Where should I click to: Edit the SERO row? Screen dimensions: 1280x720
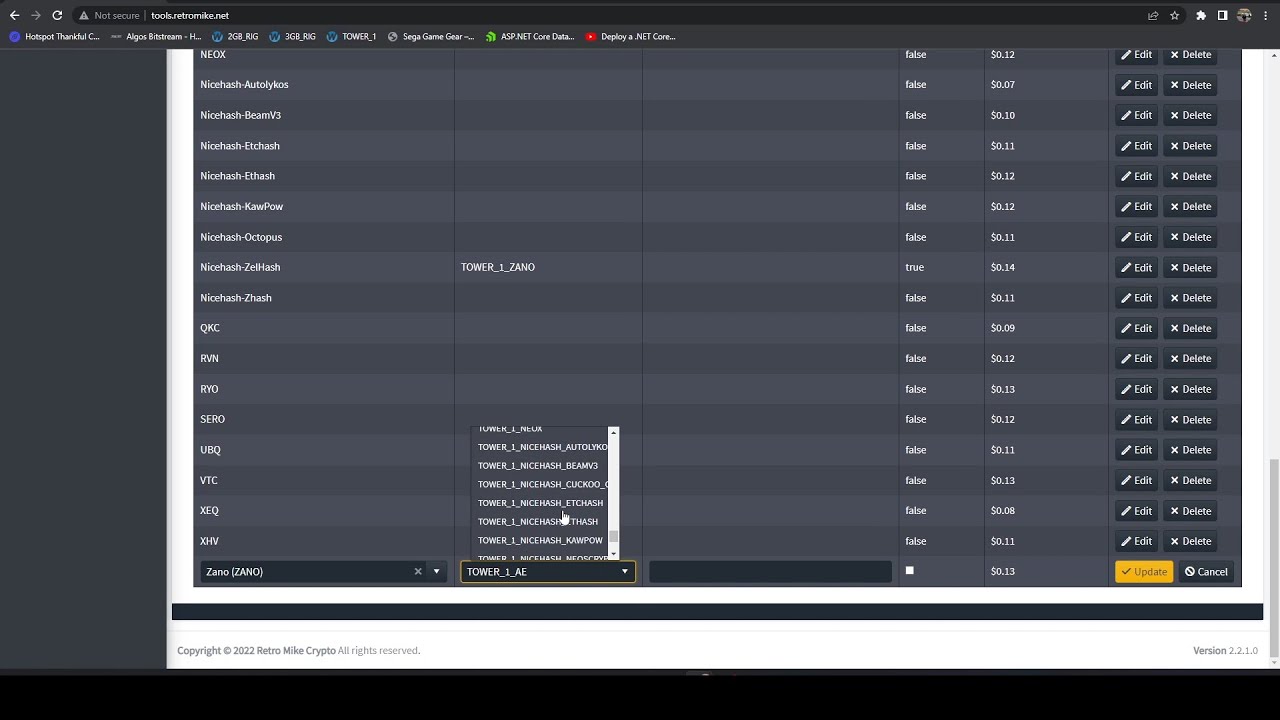[1136, 419]
